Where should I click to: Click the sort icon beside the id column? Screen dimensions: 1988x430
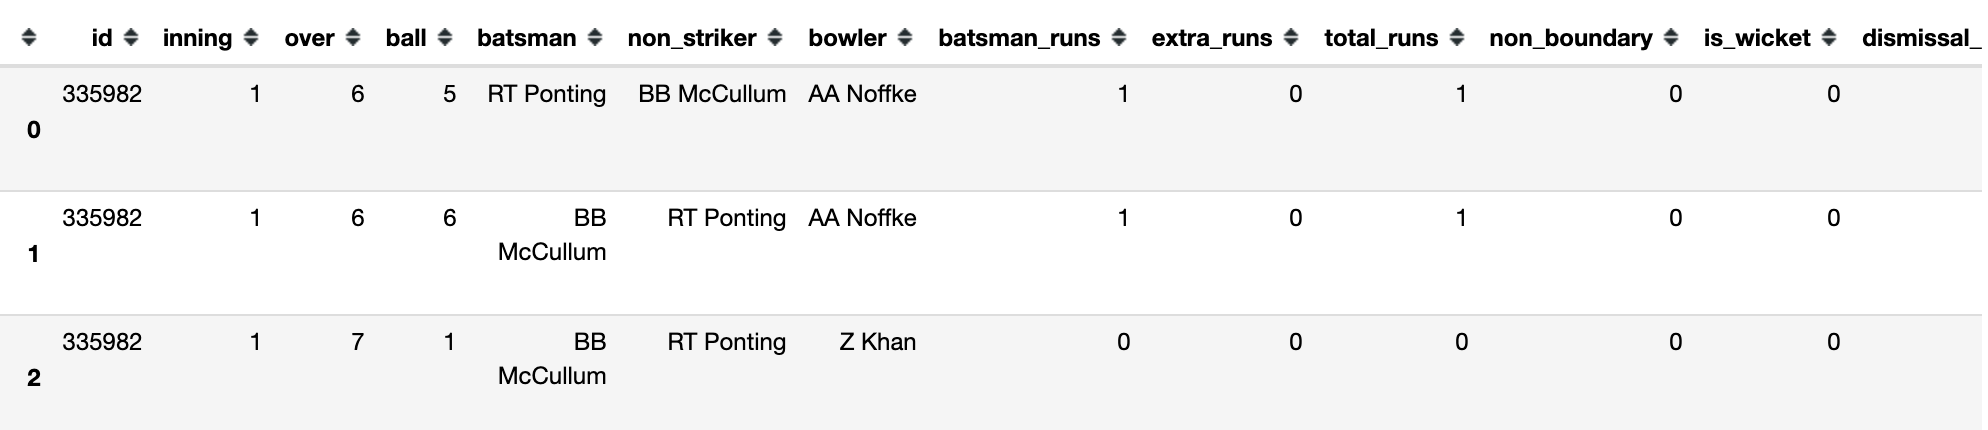click(131, 38)
